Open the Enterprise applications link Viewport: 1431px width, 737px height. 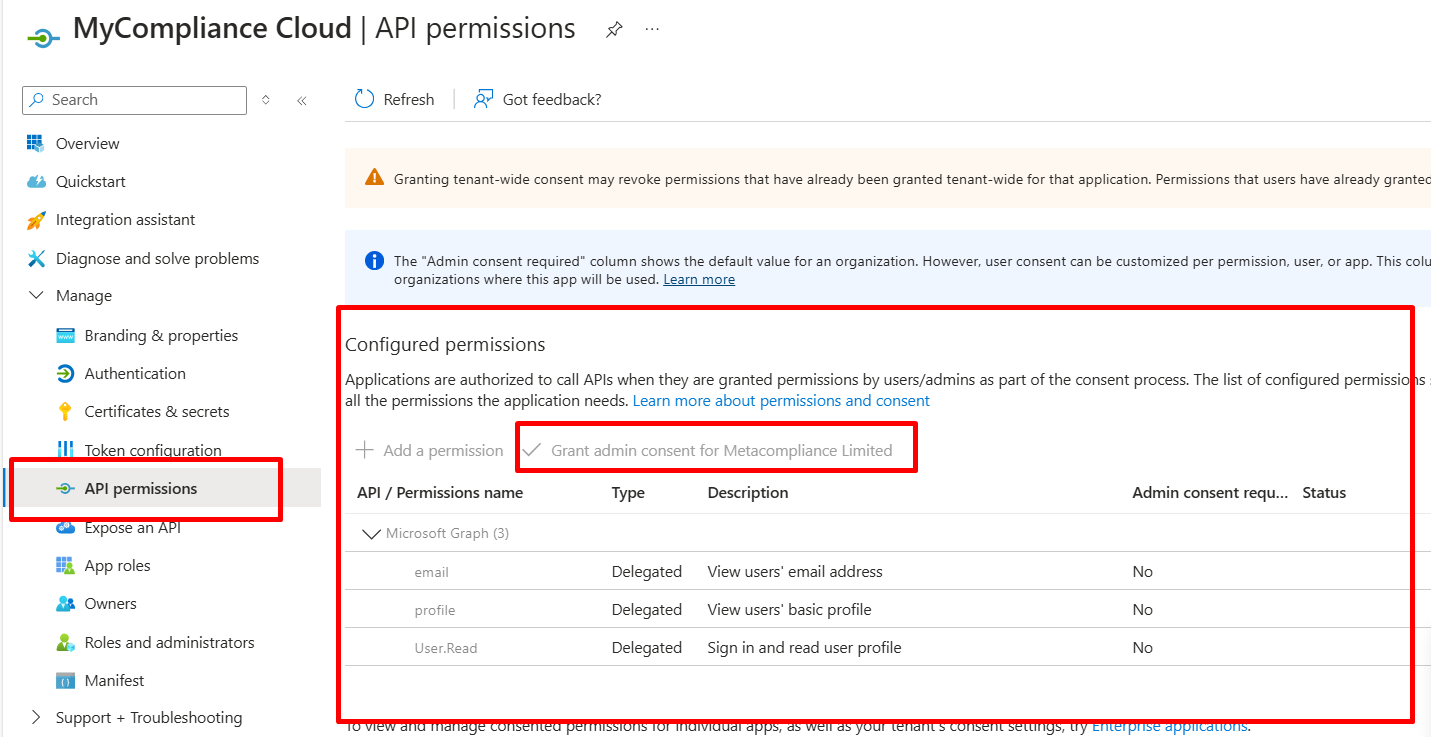point(1169,725)
